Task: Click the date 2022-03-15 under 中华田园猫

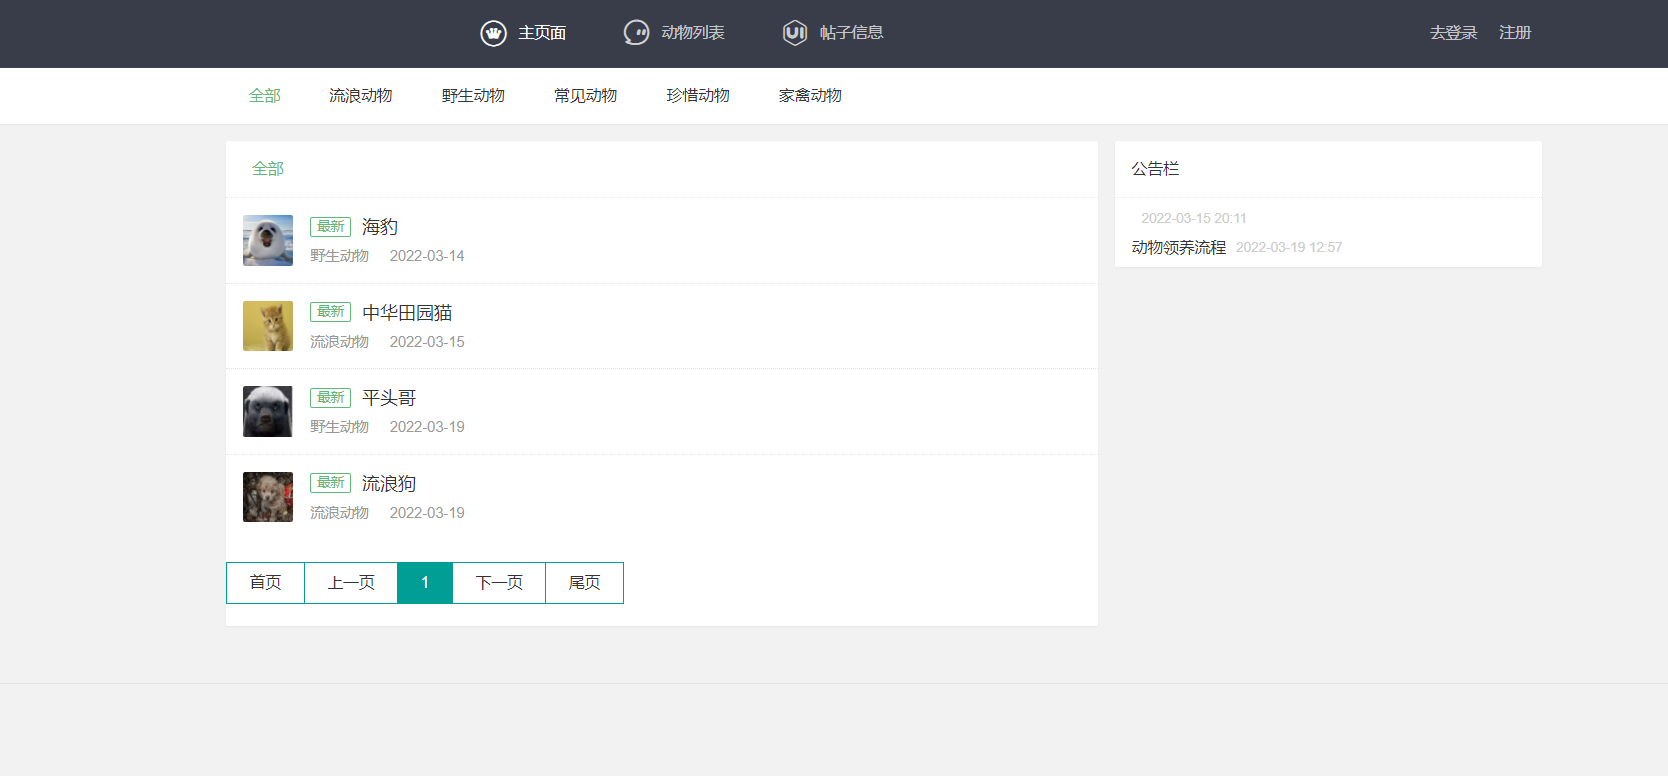Action: [427, 342]
